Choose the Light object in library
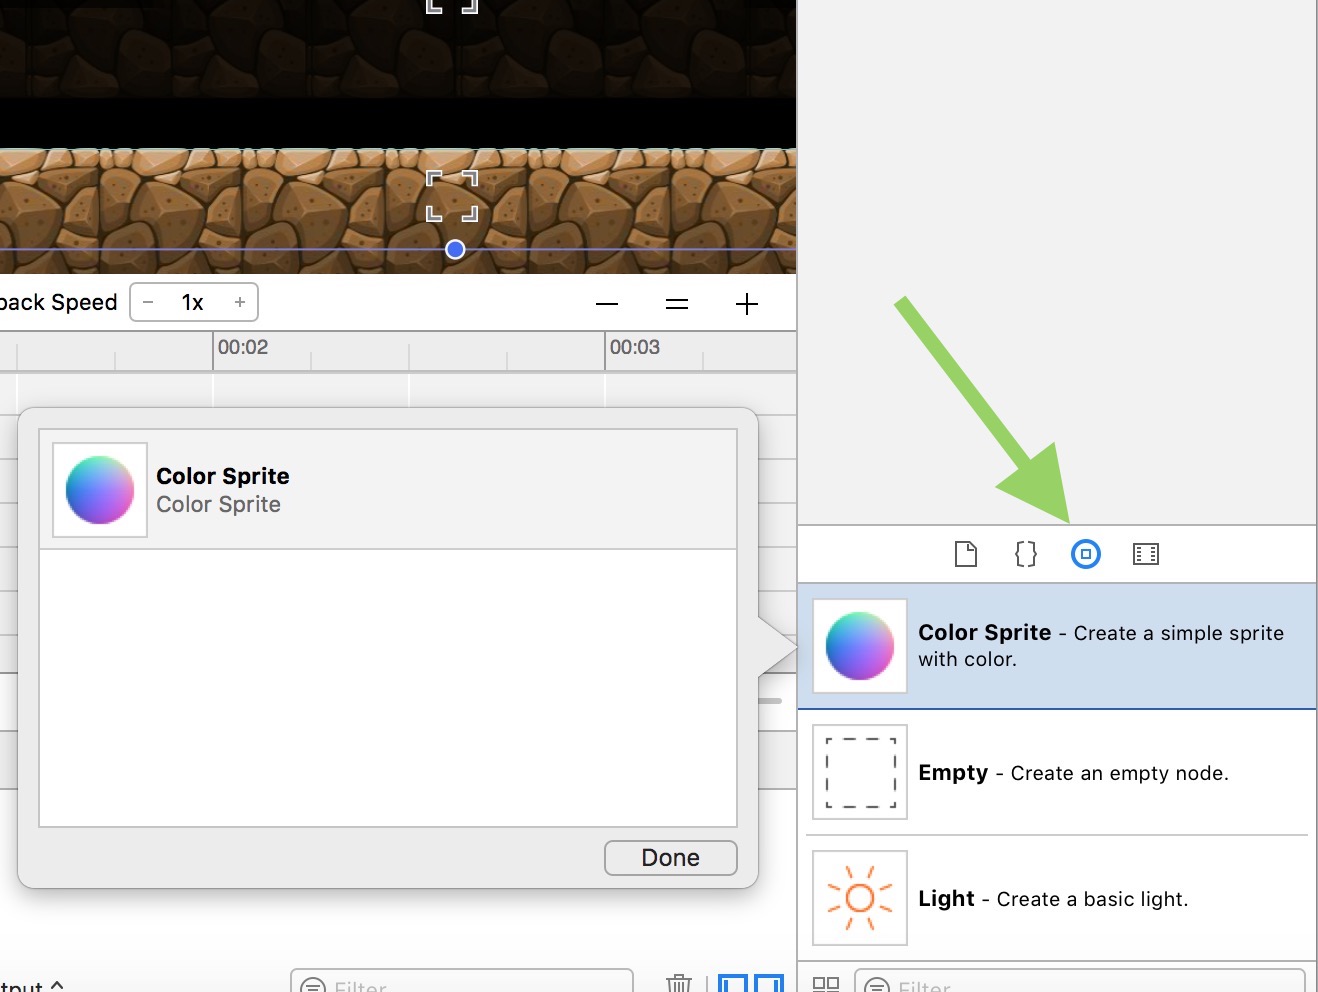The image size is (1318, 992). pyautogui.click(x=1057, y=898)
